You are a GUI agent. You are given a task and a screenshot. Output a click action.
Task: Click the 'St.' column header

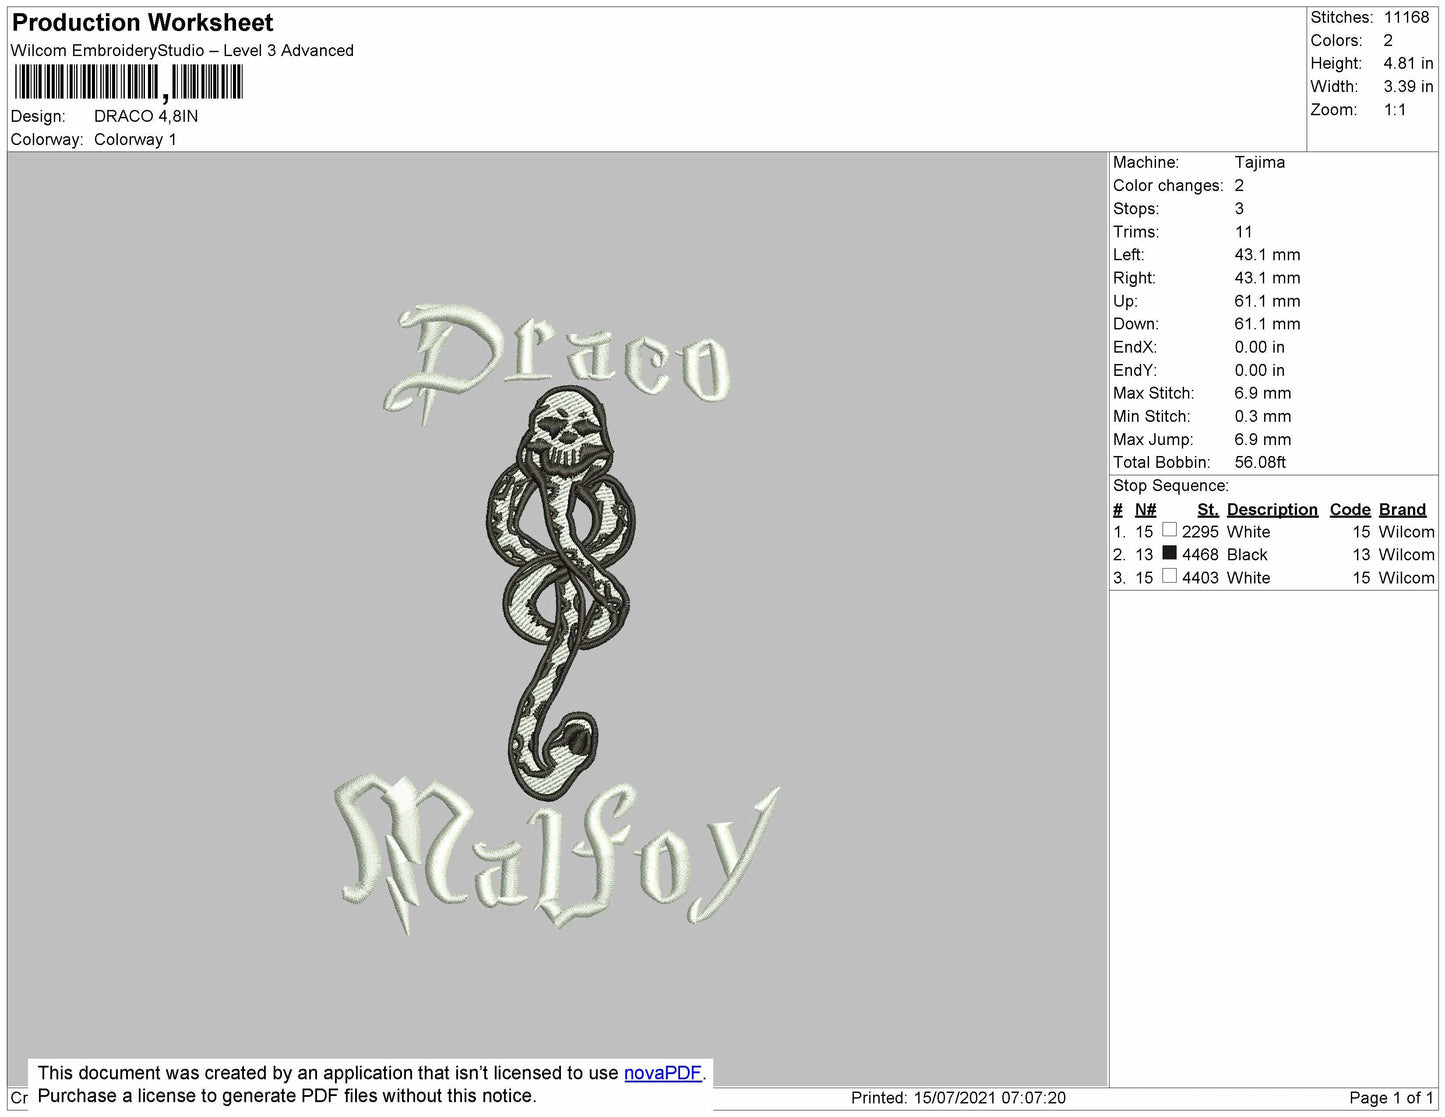[x=1207, y=510]
